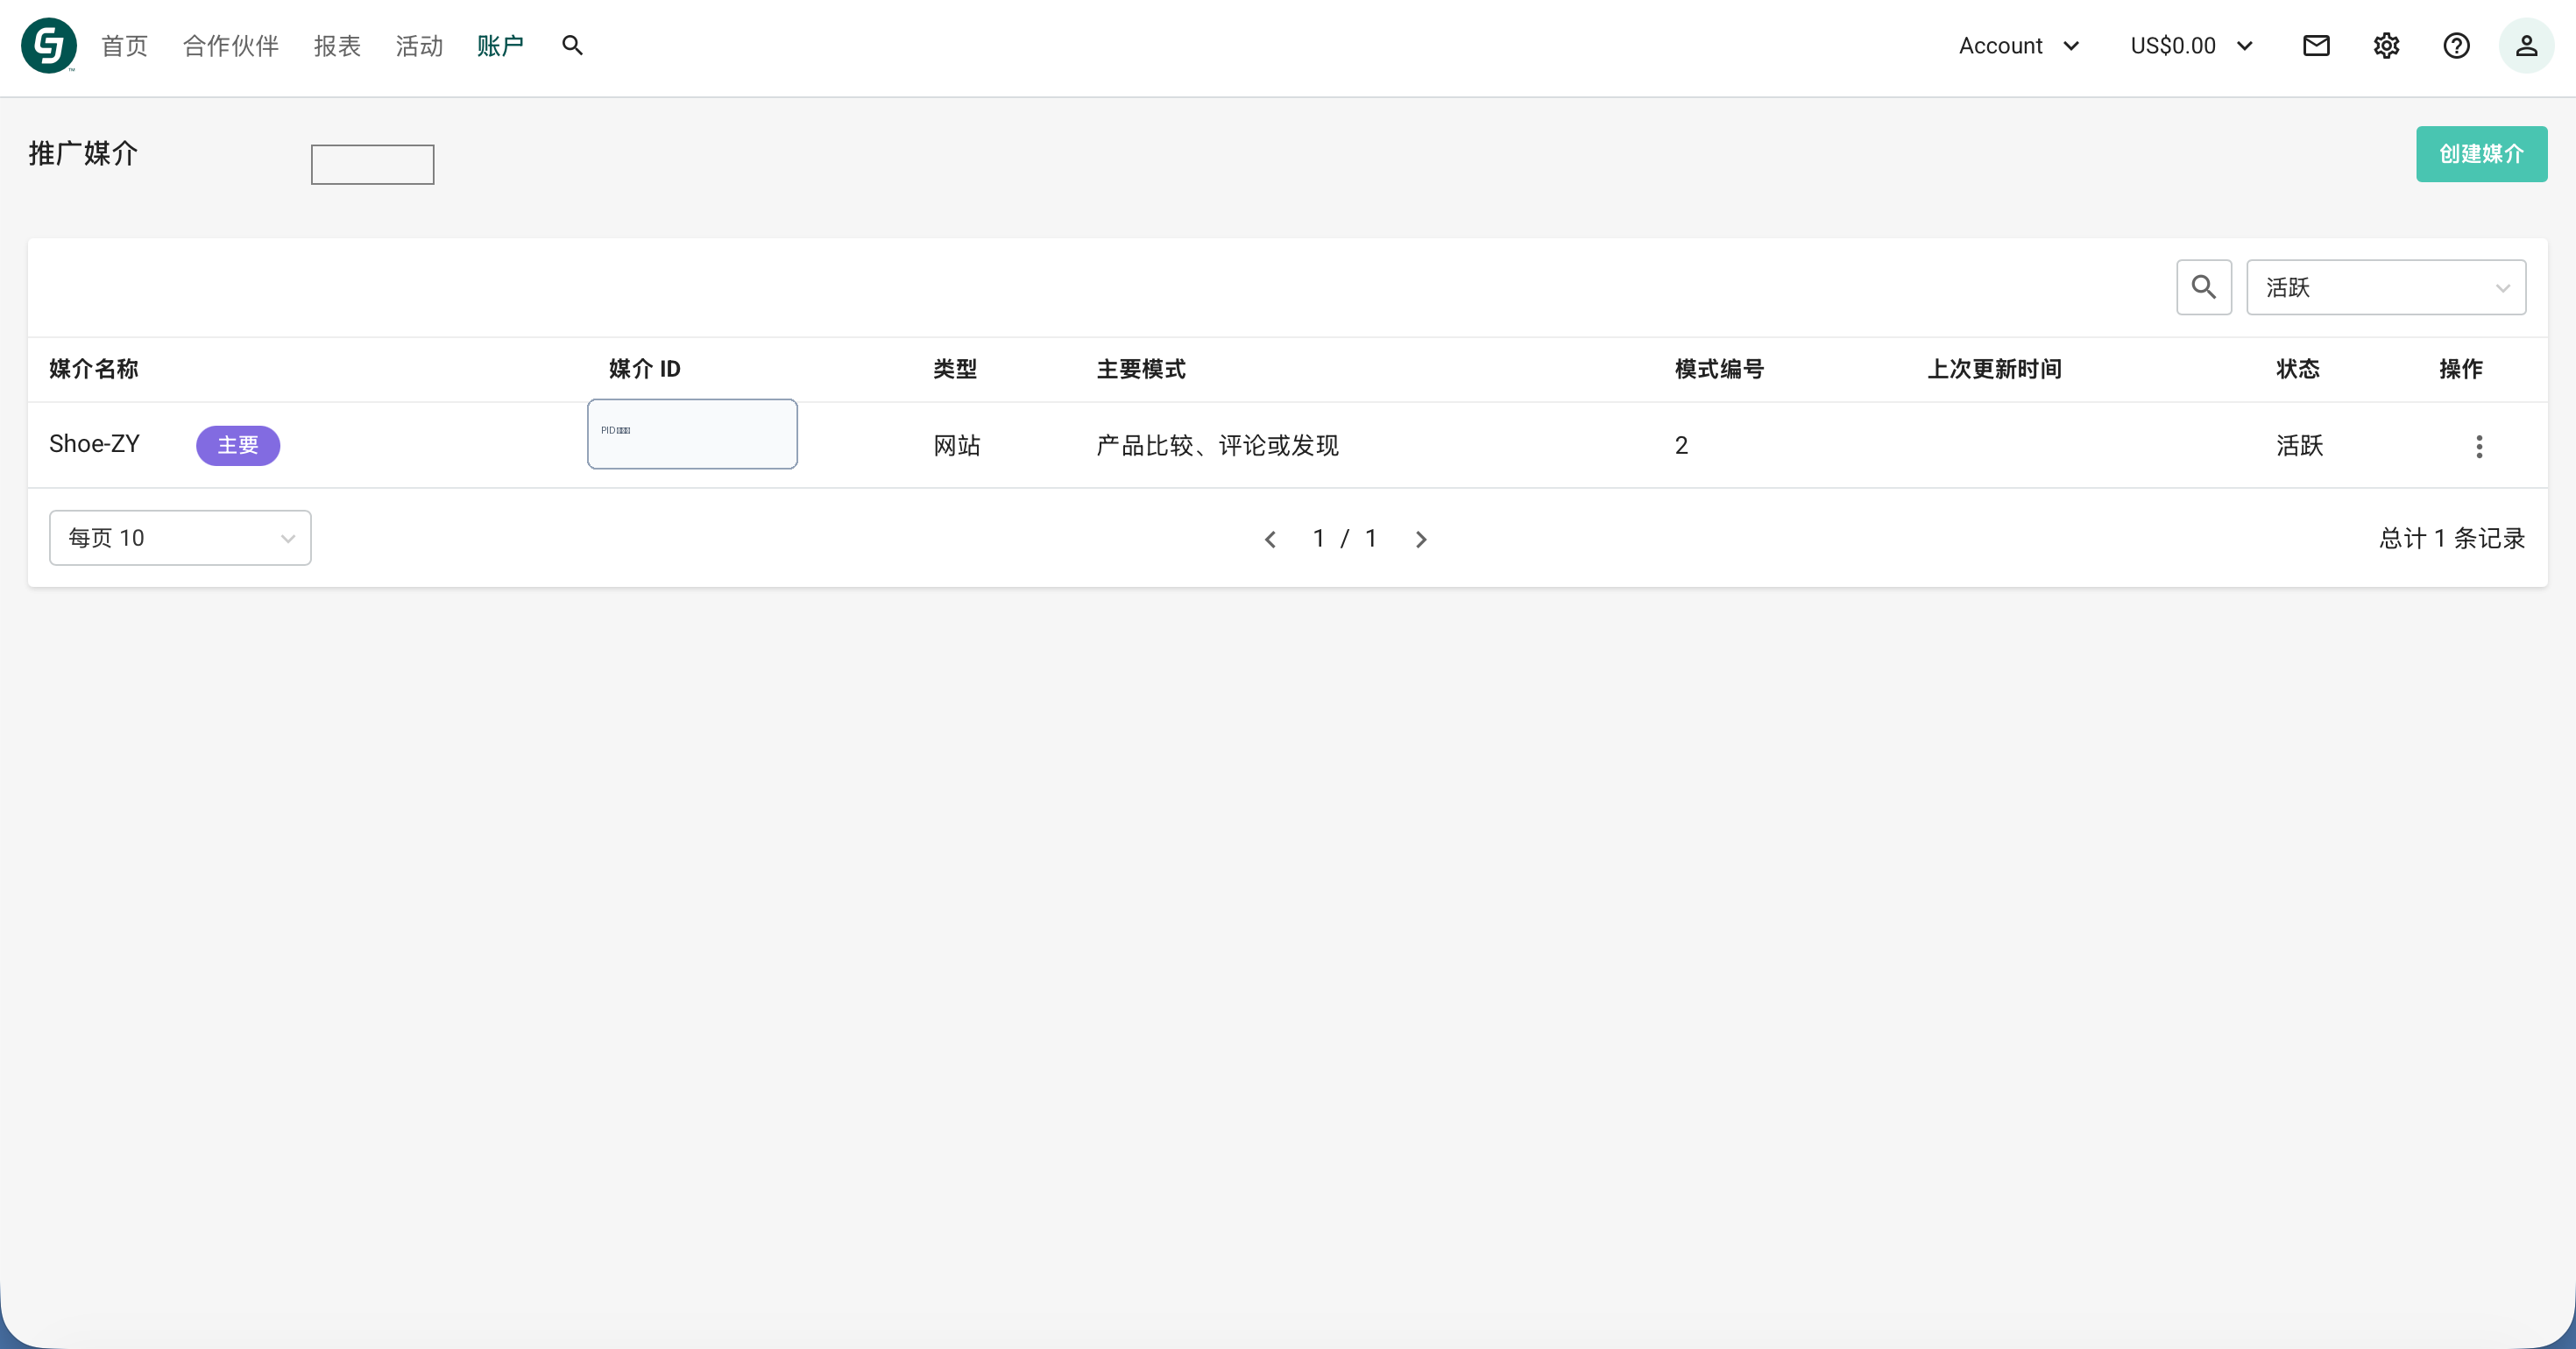Go to the next page arrow
Image resolution: width=2576 pixels, height=1349 pixels.
tap(1421, 540)
